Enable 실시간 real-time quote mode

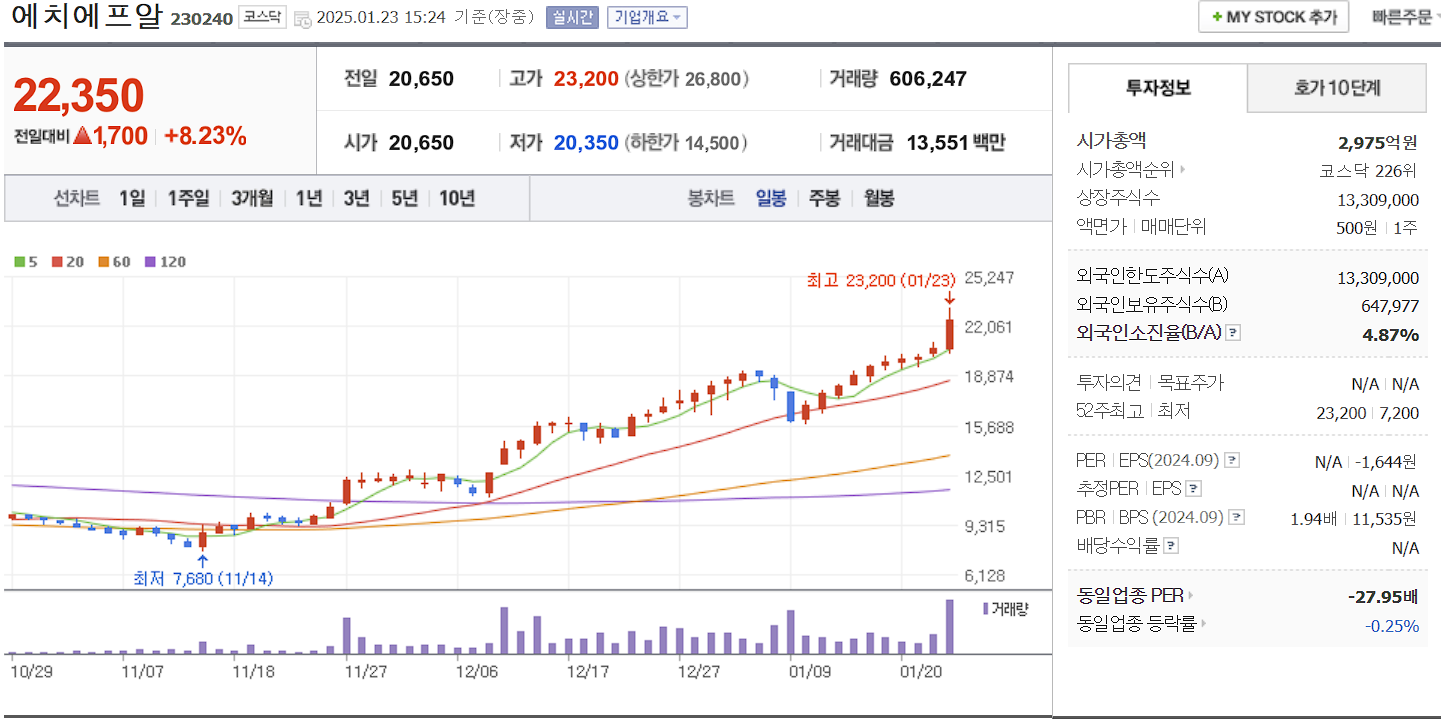click(x=570, y=17)
